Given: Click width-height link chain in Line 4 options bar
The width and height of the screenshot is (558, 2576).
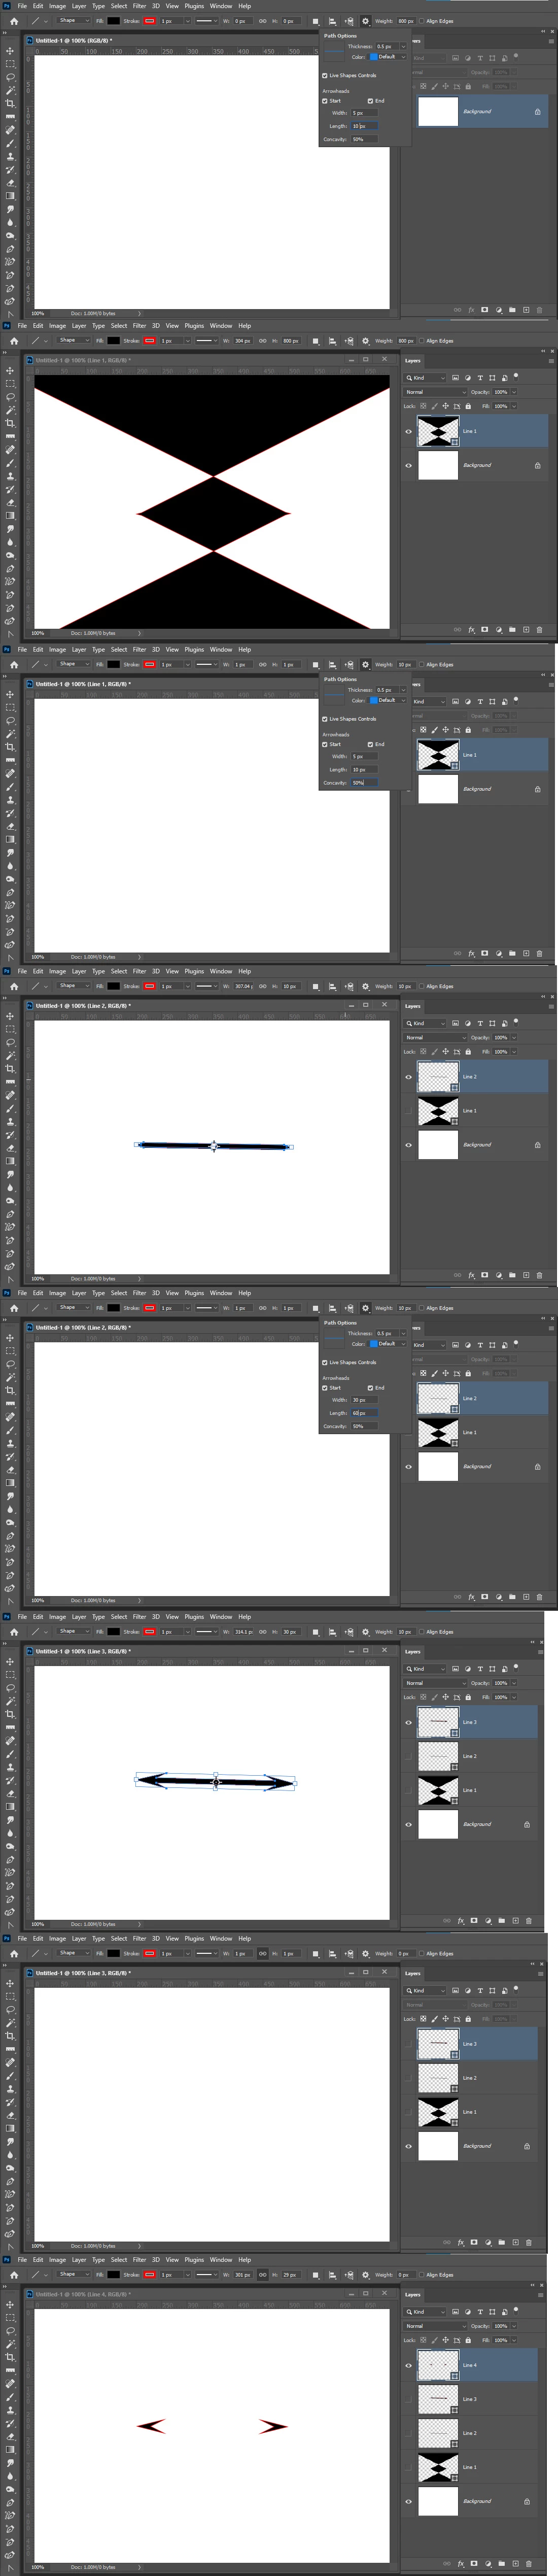Looking at the screenshot, I should pos(262,2274).
